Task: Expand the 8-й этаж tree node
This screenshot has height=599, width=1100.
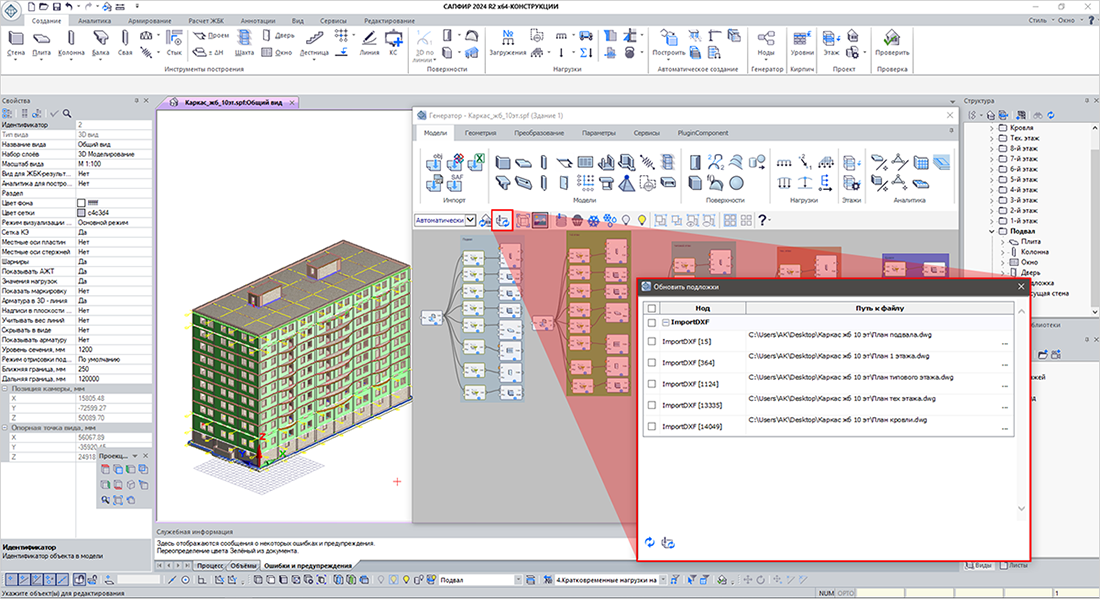Action: (992, 148)
